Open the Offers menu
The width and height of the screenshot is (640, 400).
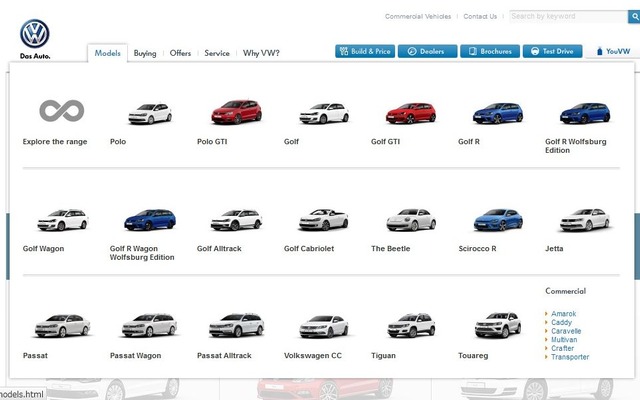click(x=180, y=53)
